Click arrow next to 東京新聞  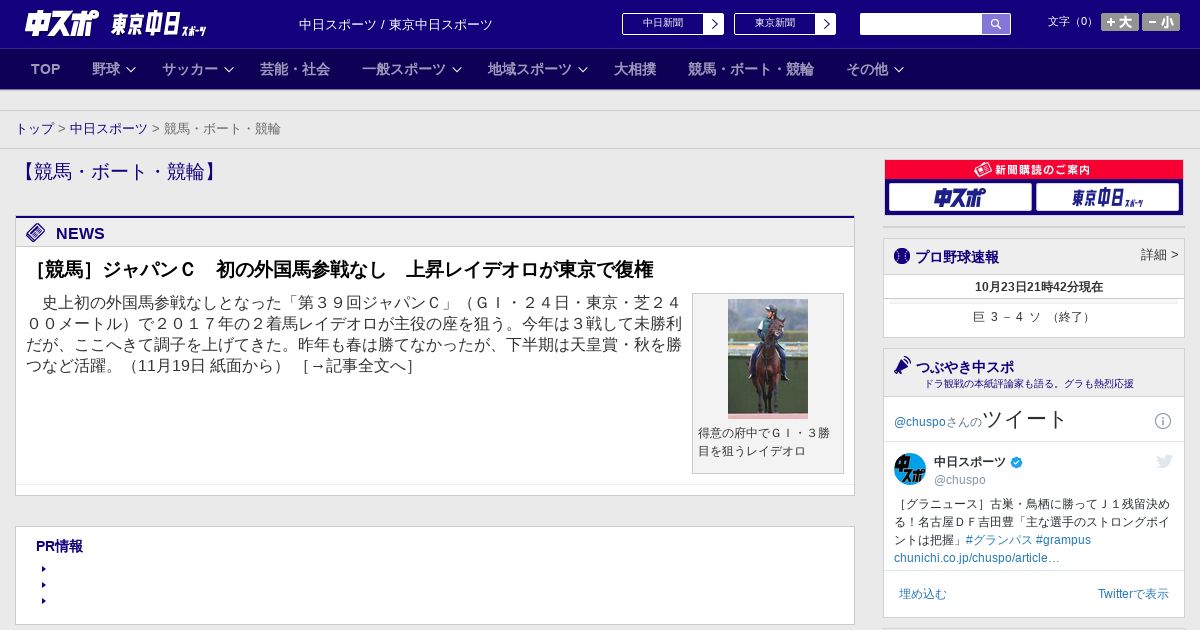tap(826, 24)
